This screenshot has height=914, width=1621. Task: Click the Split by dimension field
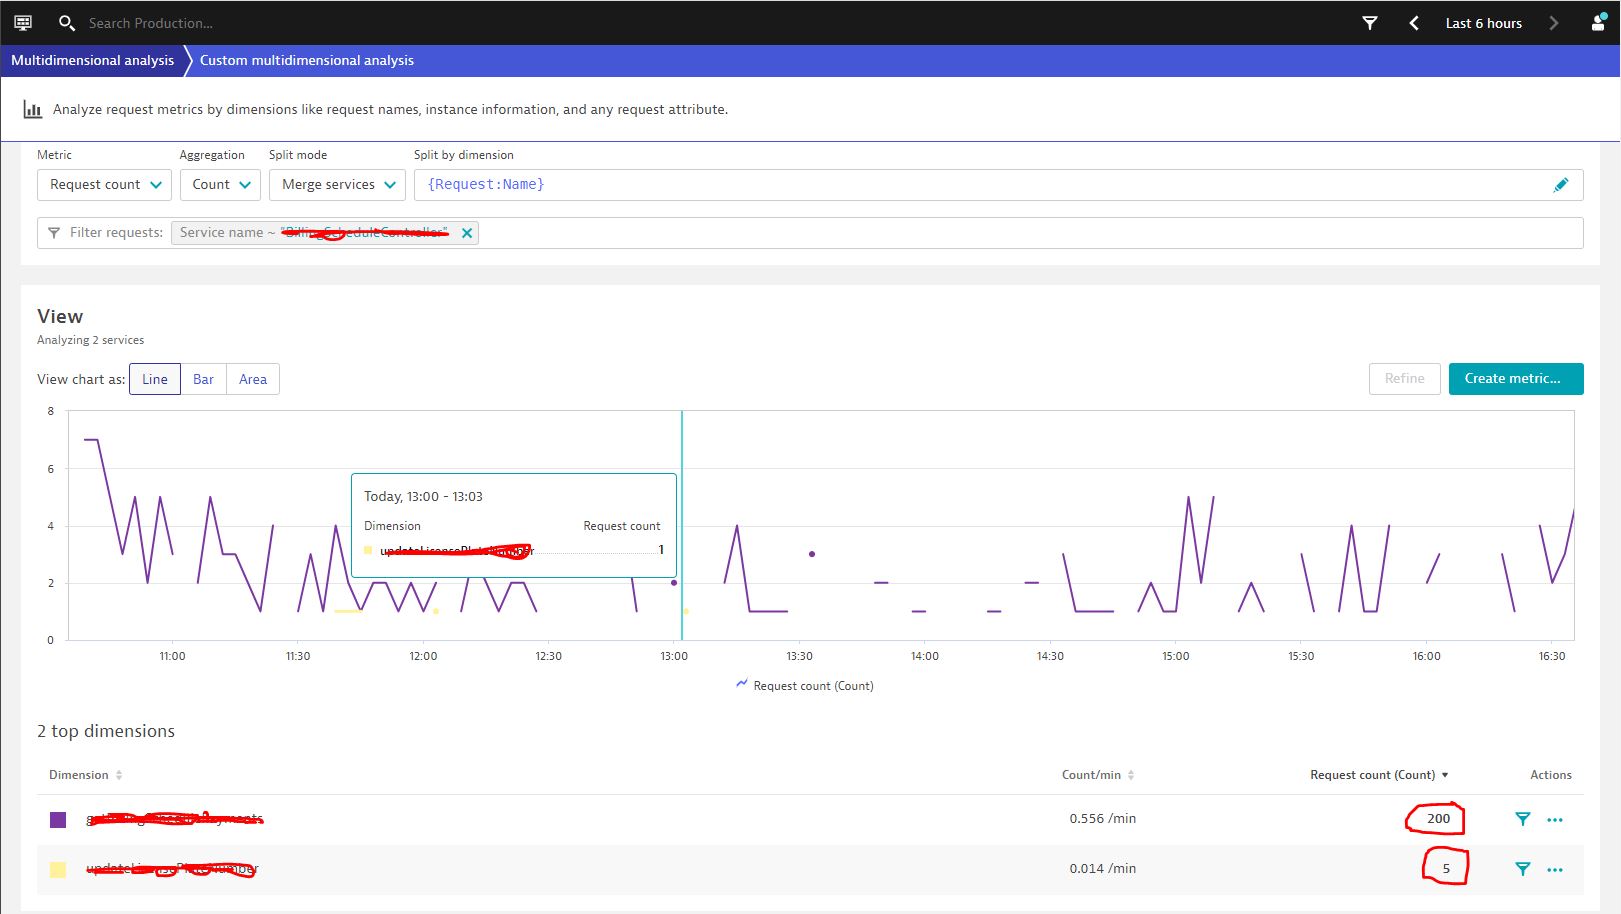pos(998,185)
